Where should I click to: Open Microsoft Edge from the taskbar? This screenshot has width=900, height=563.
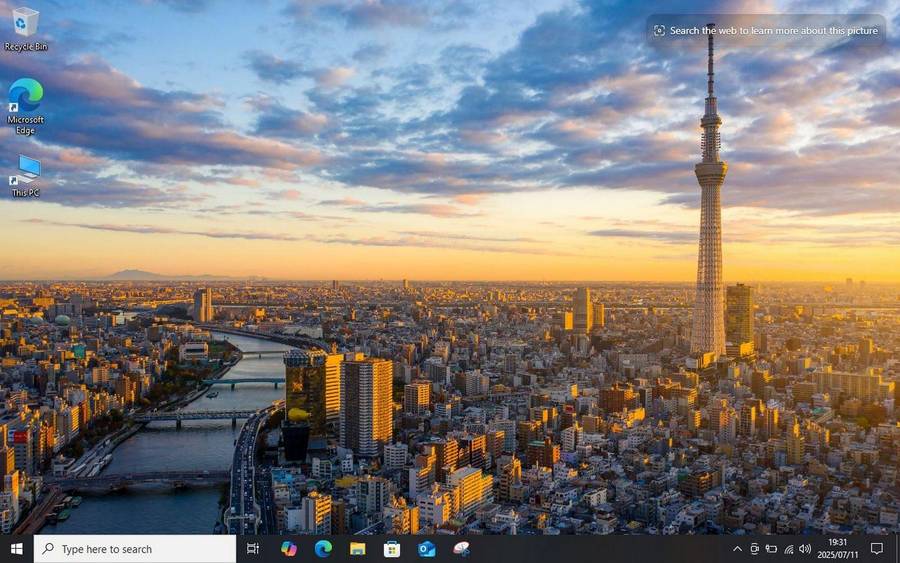pos(323,549)
